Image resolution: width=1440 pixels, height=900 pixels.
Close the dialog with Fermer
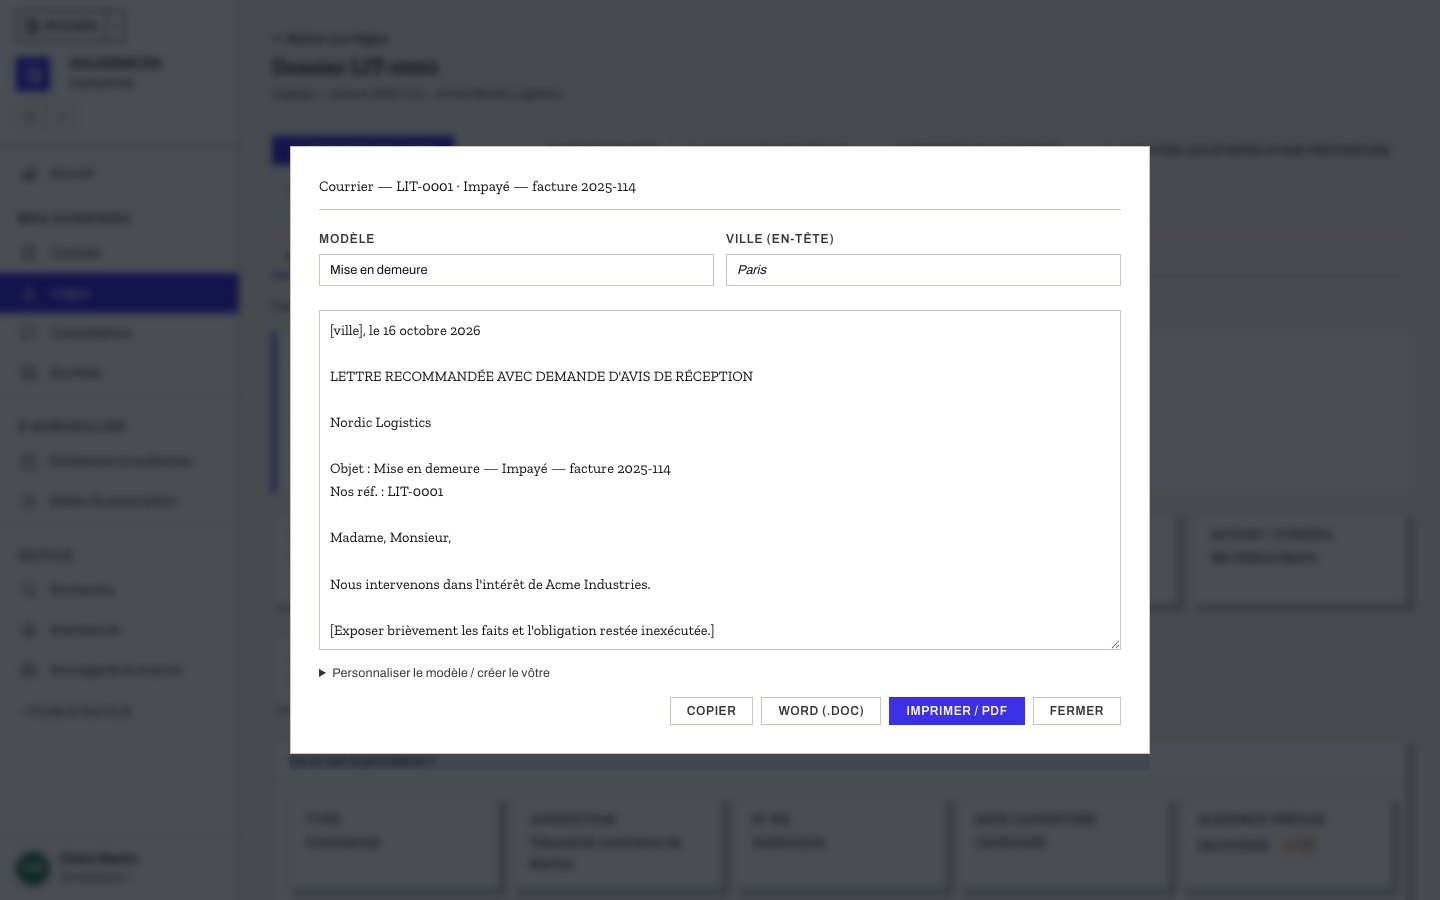click(1077, 711)
